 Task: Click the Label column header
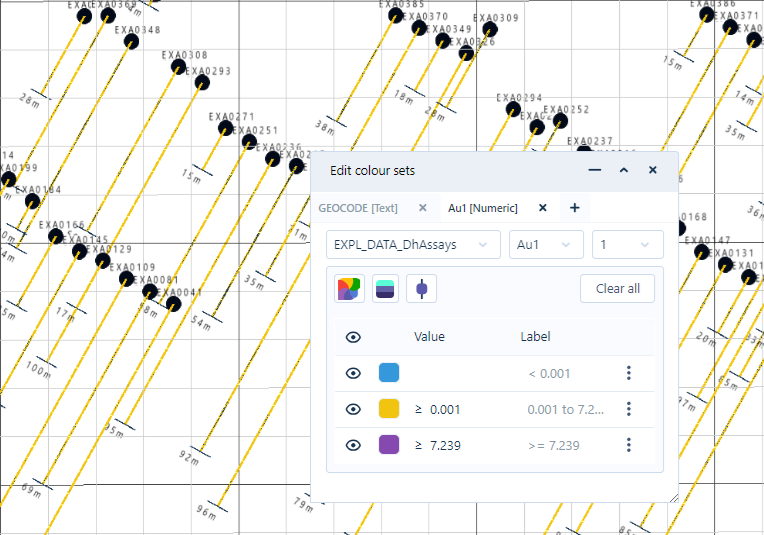pyautogui.click(x=535, y=337)
